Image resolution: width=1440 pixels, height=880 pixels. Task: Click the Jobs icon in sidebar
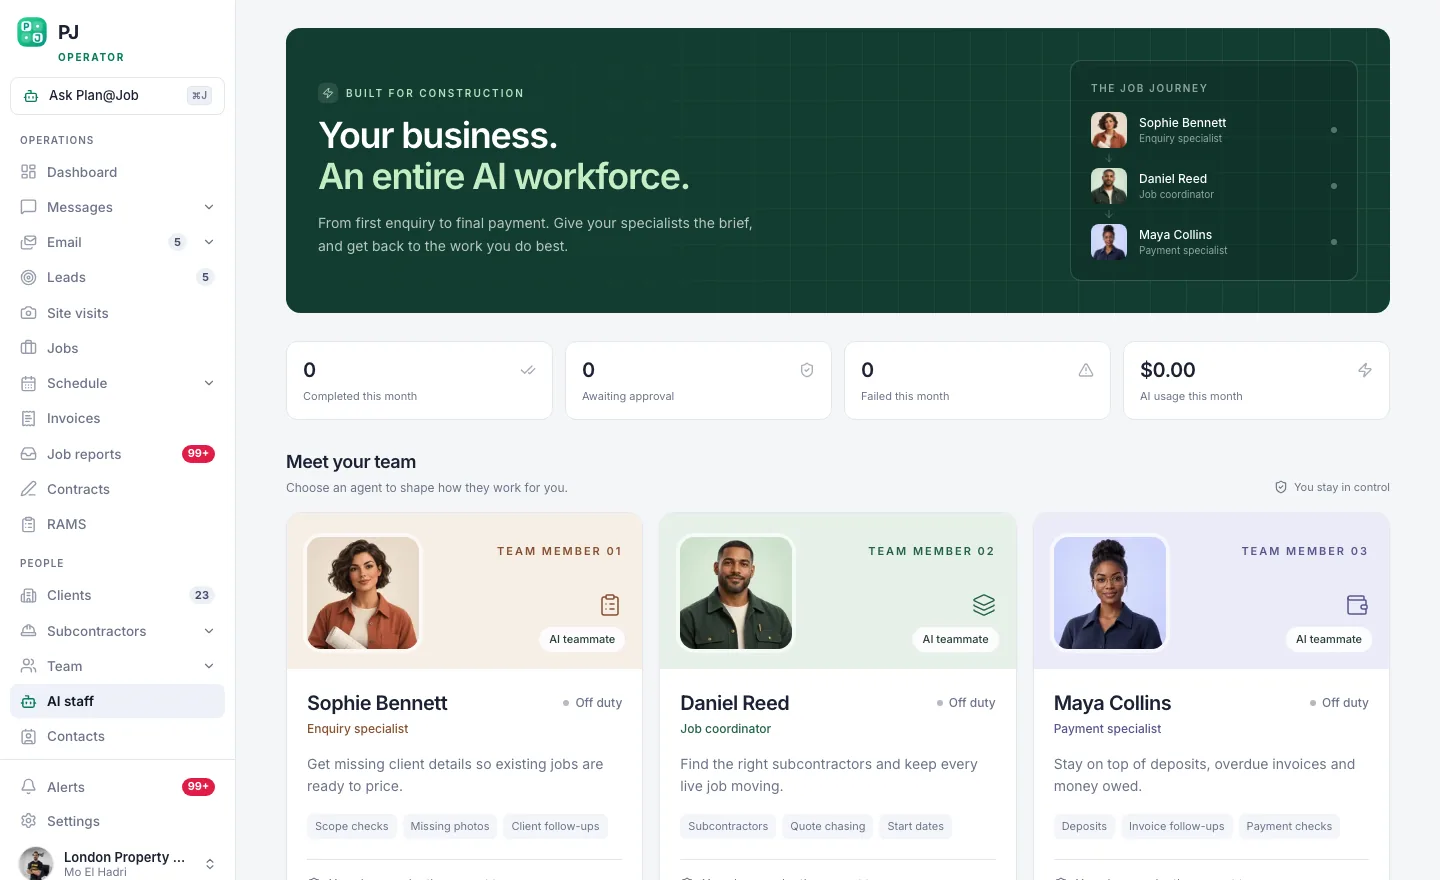(x=28, y=348)
